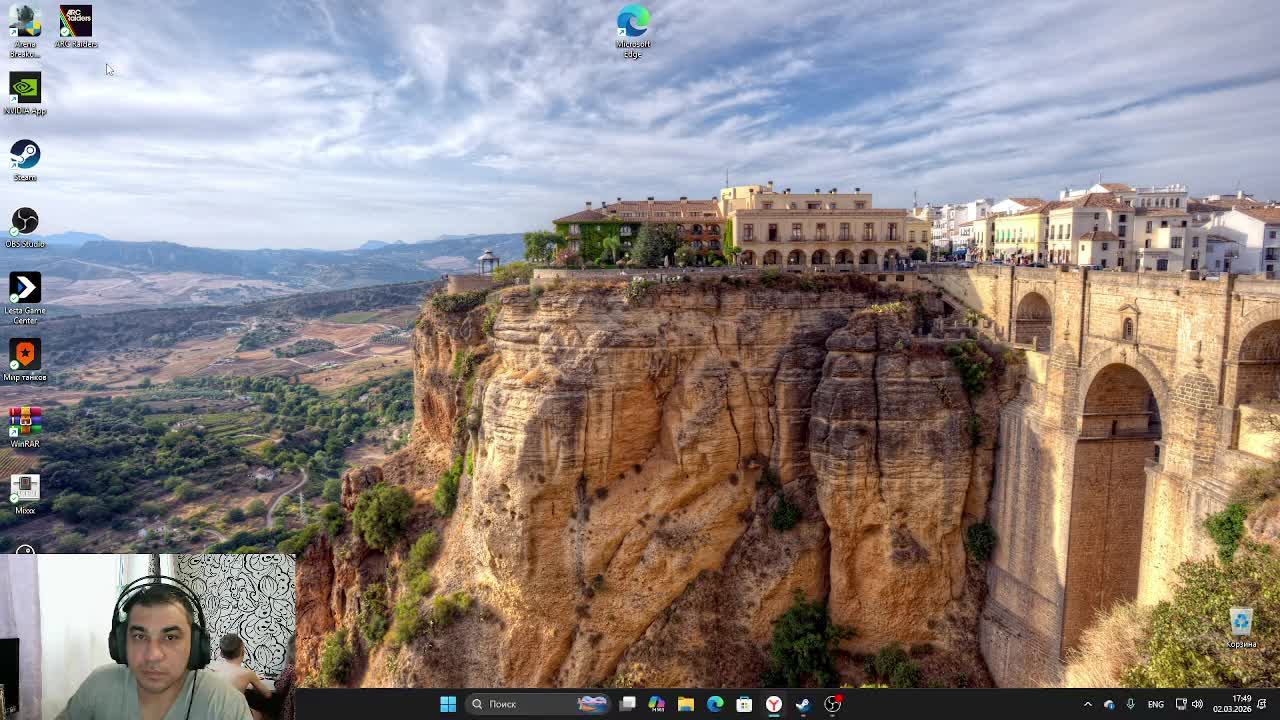Expand the hidden system tray icons
Image resolution: width=1280 pixels, height=720 pixels.
[x=1088, y=704]
